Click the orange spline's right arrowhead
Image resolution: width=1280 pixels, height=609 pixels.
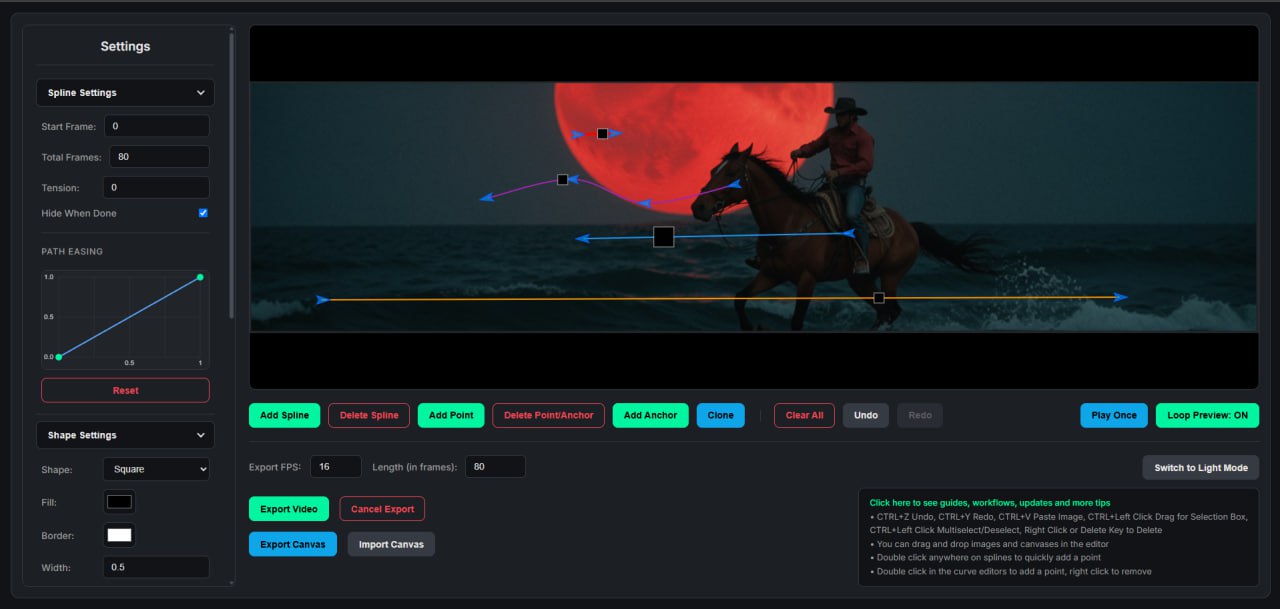(1121, 297)
